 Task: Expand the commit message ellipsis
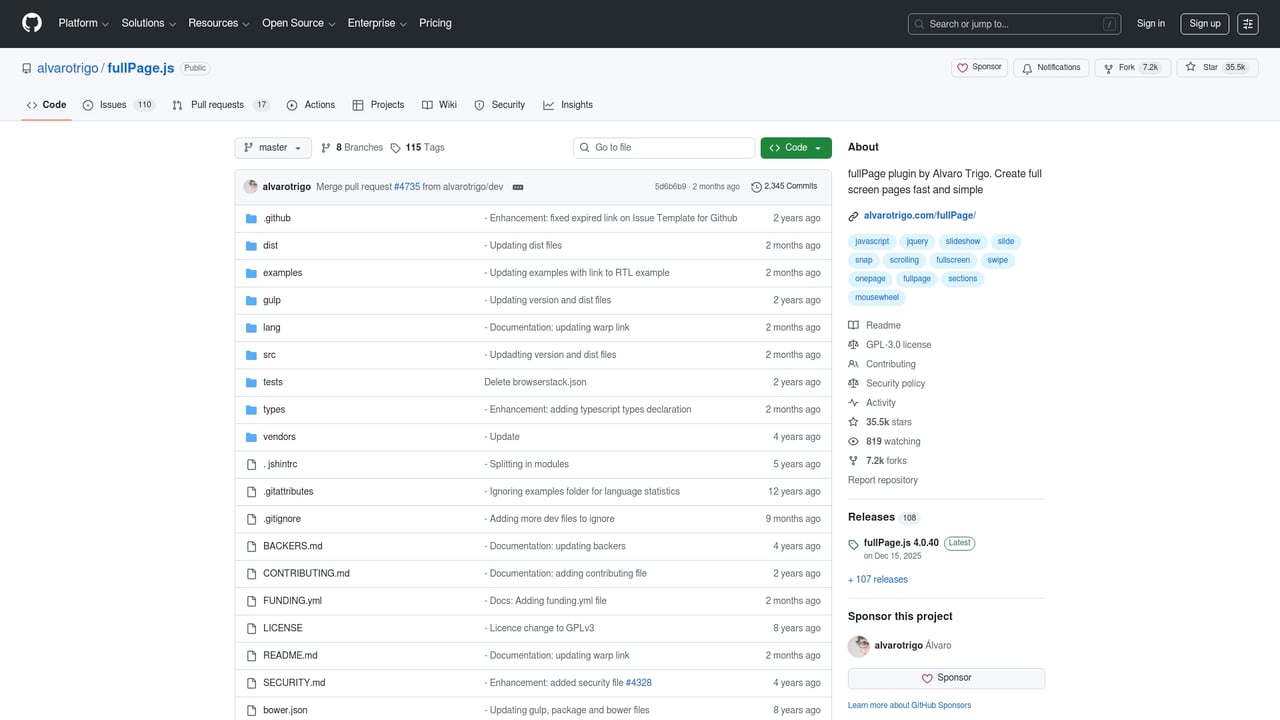tap(518, 186)
